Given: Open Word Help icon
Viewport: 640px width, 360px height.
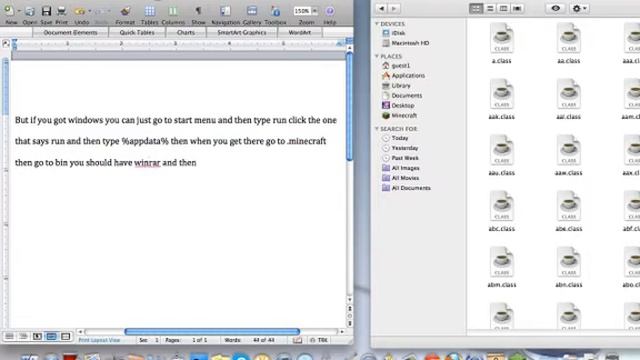Looking at the screenshot, I should [330, 11].
